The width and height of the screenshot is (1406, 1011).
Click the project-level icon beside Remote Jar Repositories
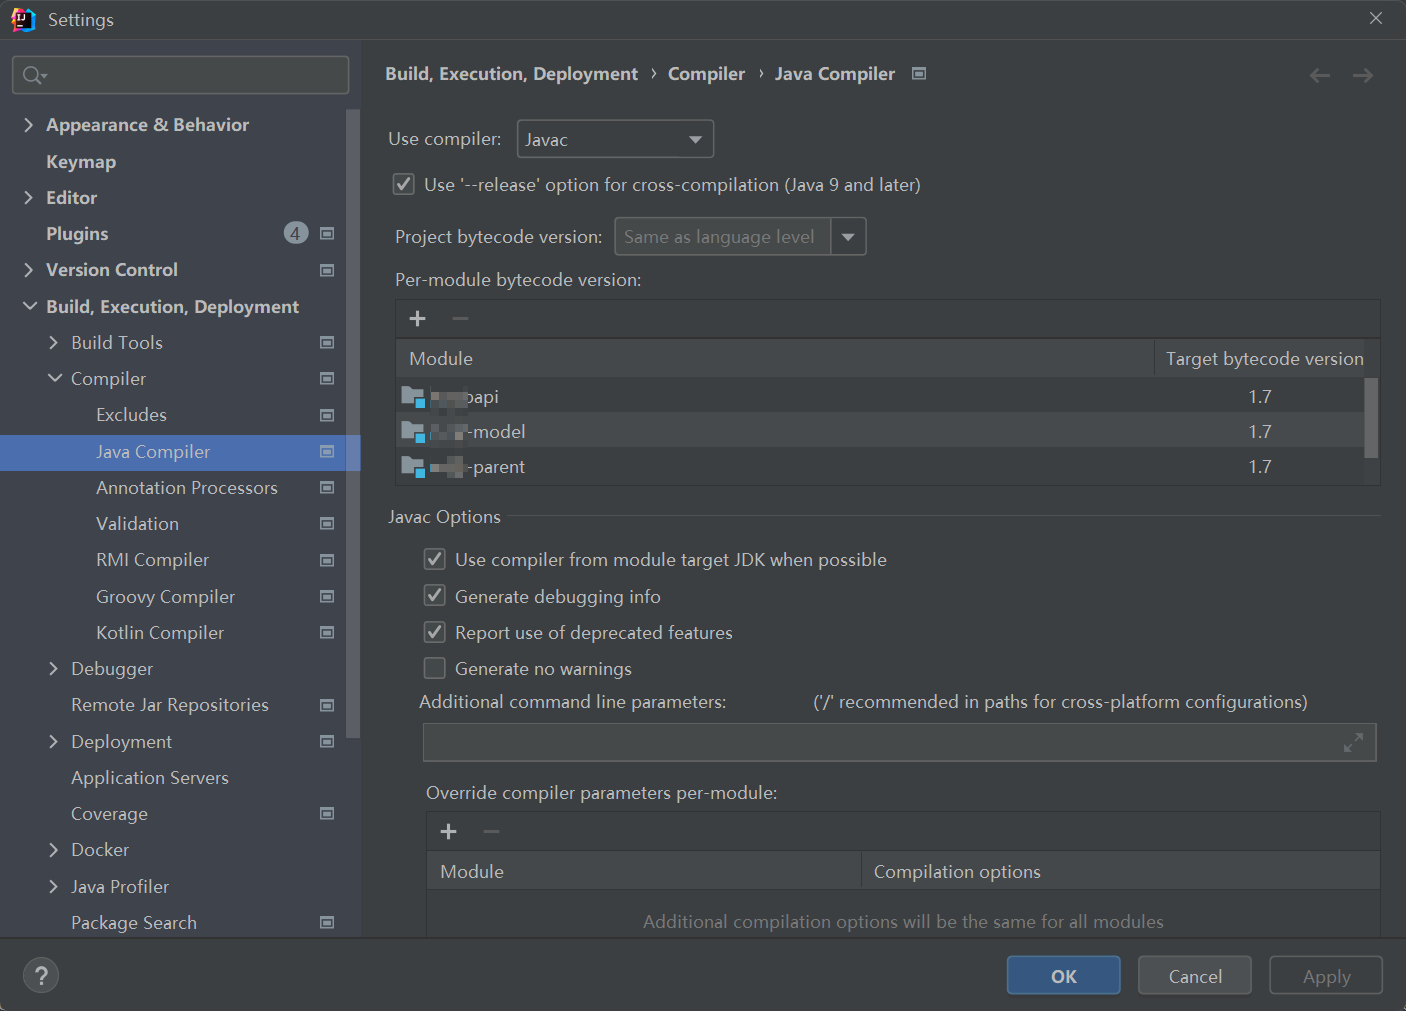tap(327, 705)
